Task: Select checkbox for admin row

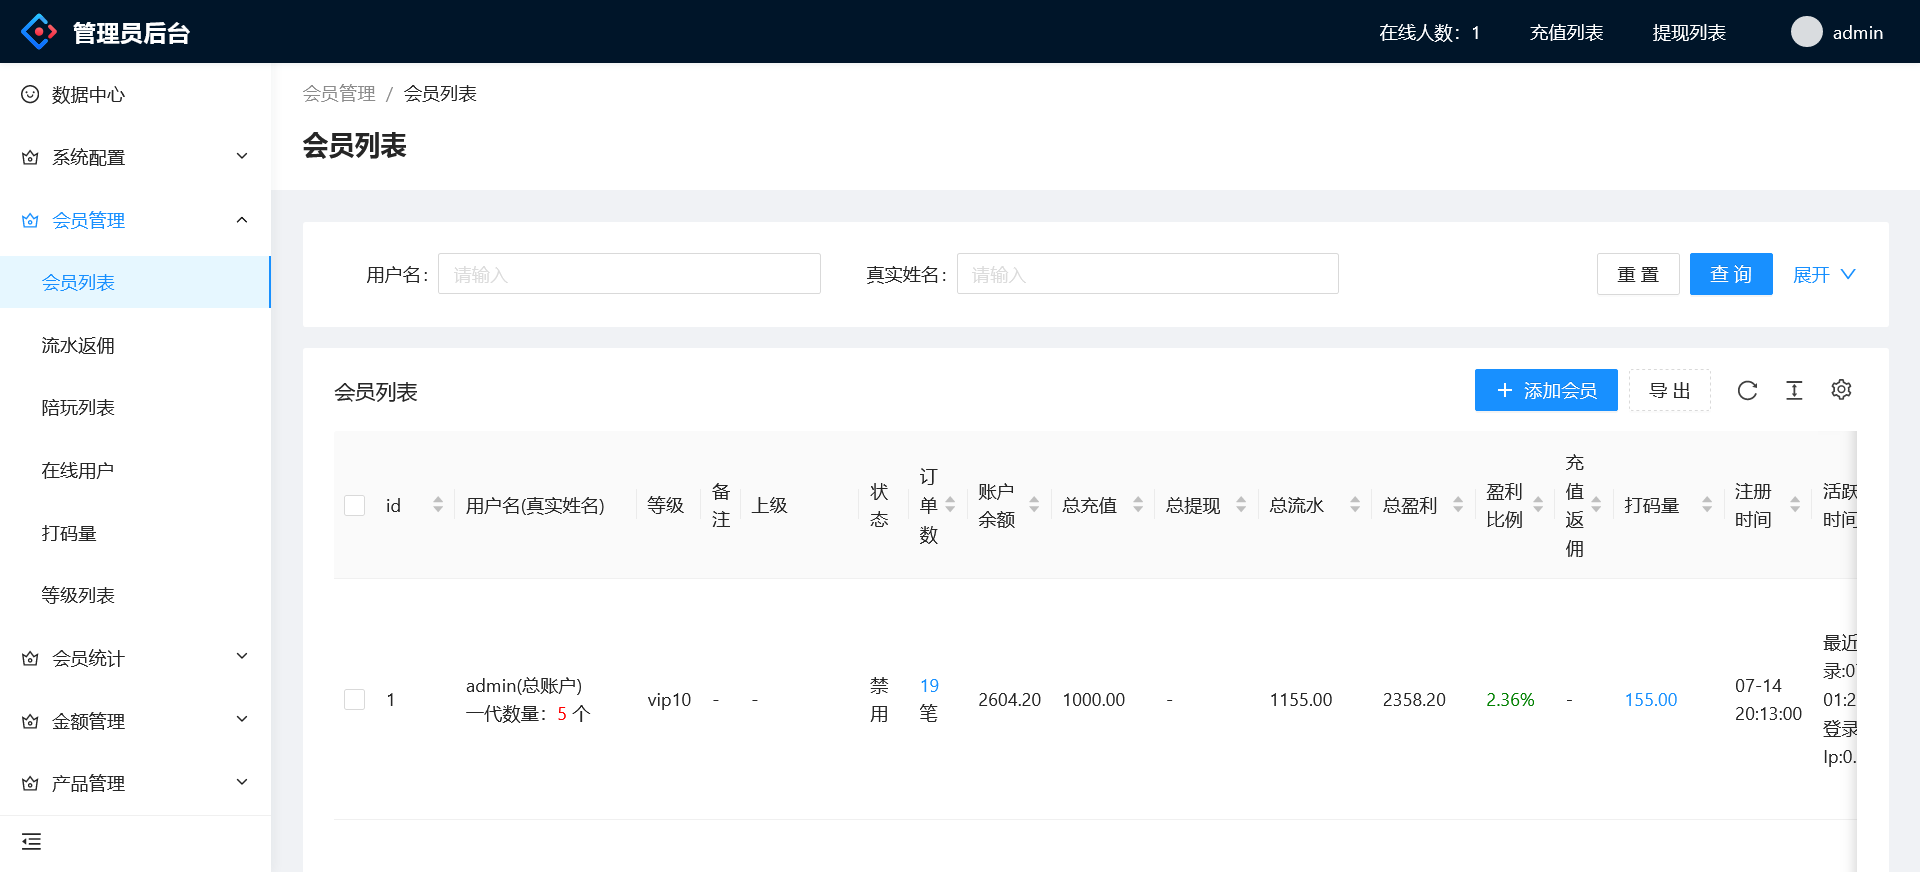Action: pyautogui.click(x=355, y=700)
